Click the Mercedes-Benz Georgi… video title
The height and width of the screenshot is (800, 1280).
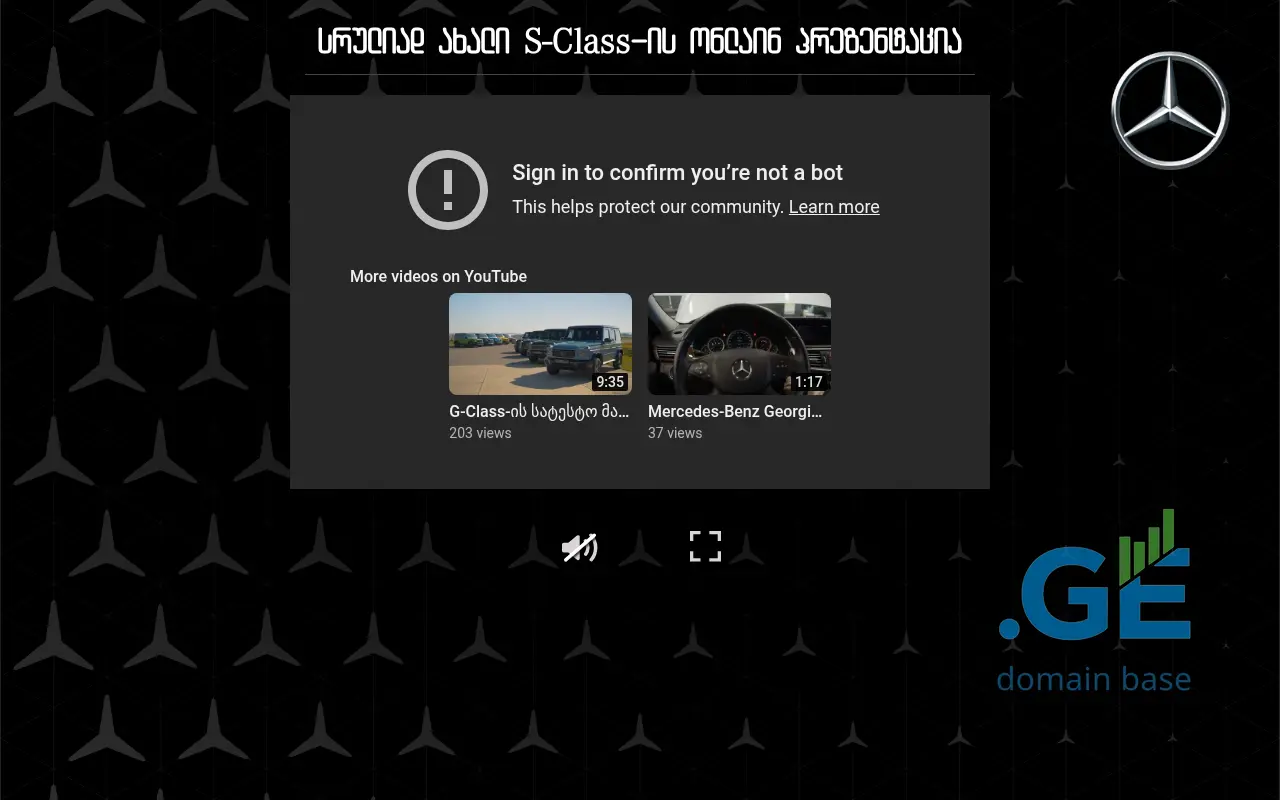(x=735, y=411)
